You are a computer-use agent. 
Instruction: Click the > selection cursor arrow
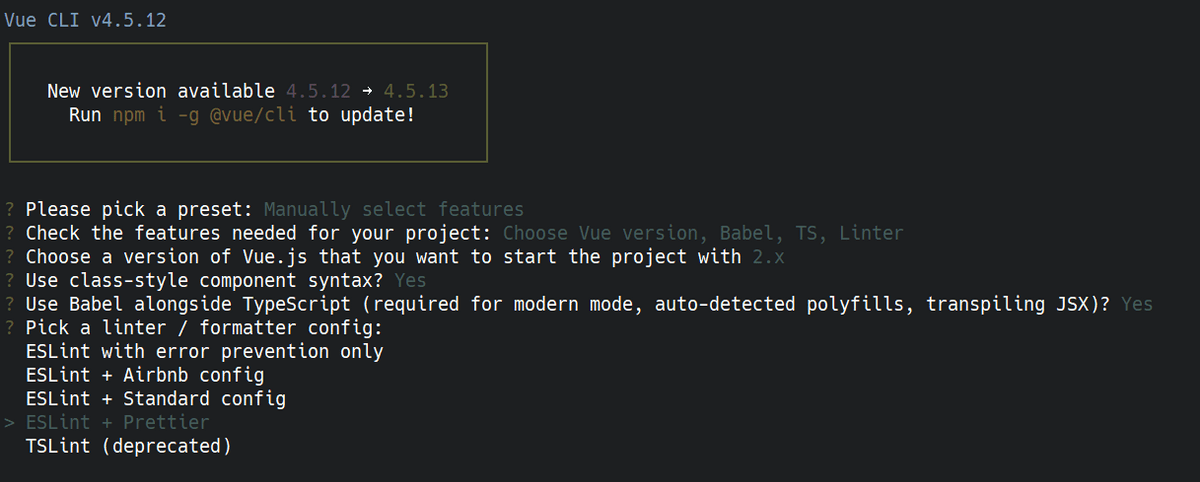tap(9, 422)
